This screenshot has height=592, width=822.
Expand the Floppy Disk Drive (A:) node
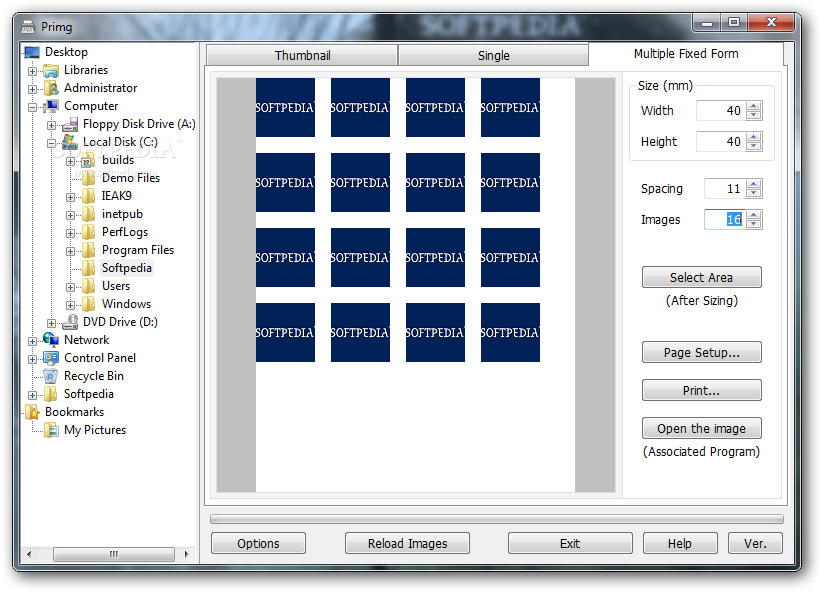coord(51,125)
